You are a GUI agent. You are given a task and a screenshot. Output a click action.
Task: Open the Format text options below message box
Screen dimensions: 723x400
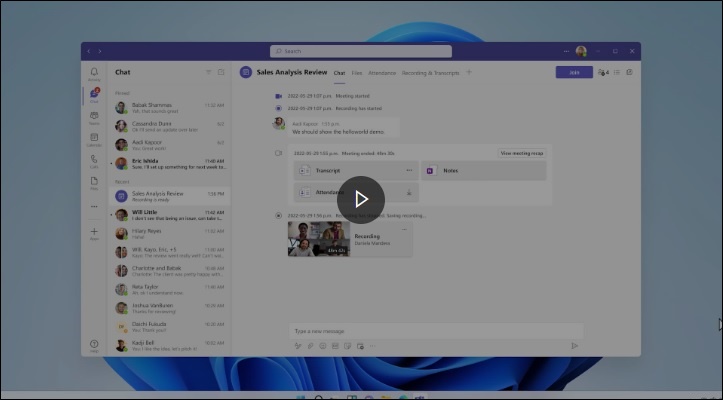(298, 346)
